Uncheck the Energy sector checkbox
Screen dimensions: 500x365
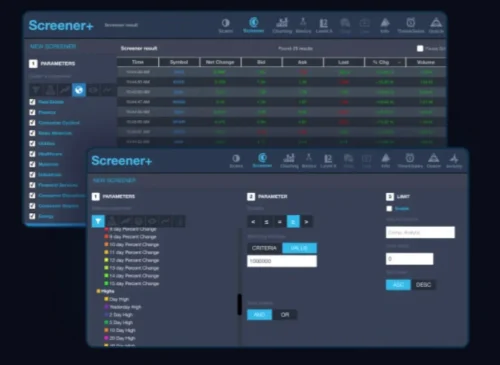(x=32, y=216)
